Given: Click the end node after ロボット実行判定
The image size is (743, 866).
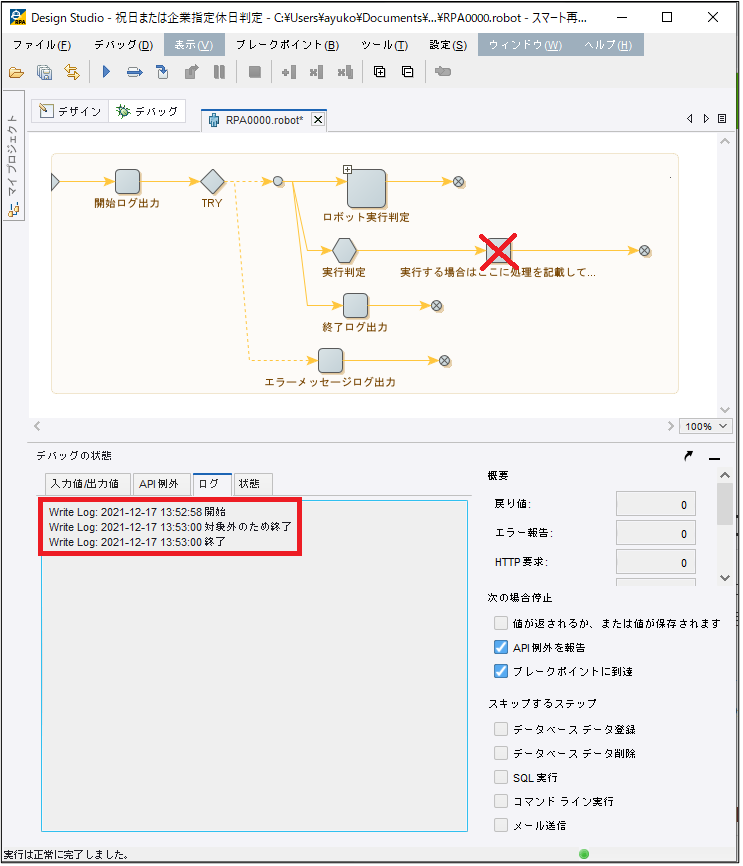Looking at the screenshot, I should (x=459, y=182).
